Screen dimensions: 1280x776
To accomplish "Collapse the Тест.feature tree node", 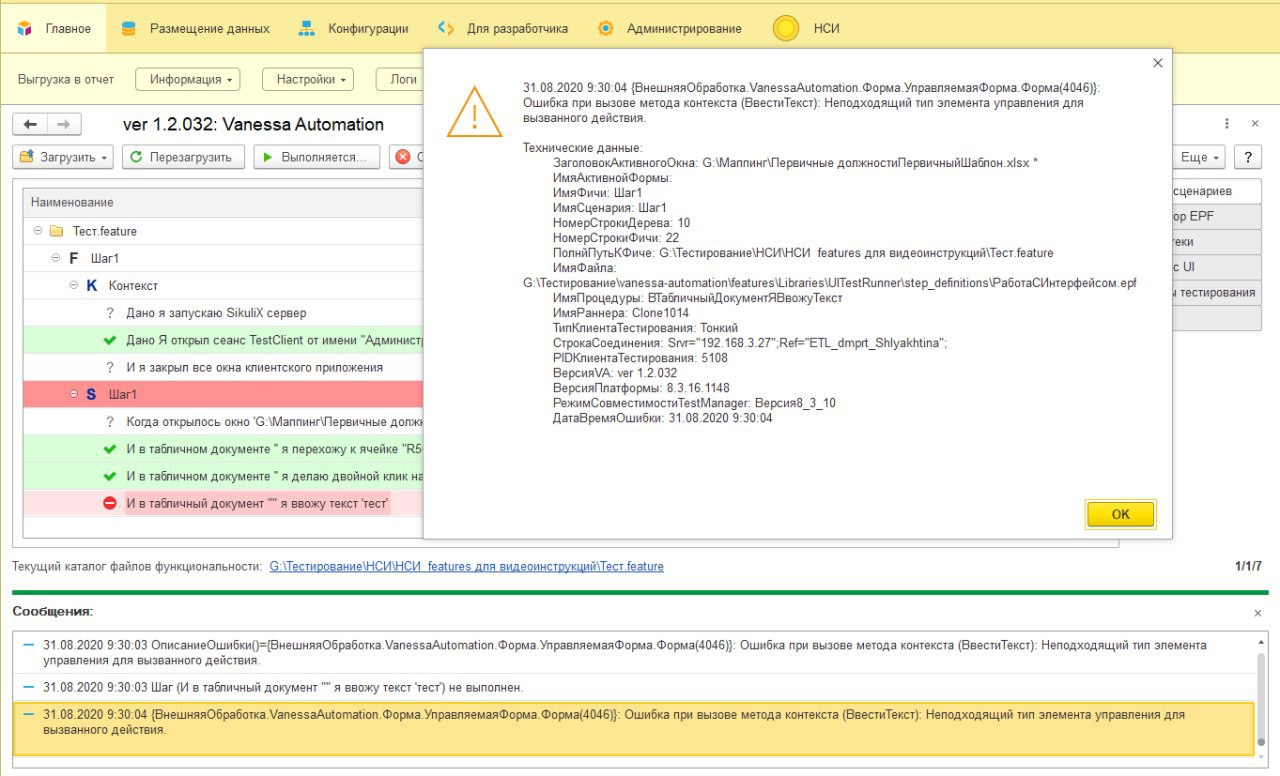I will click(x=38, y=231).
